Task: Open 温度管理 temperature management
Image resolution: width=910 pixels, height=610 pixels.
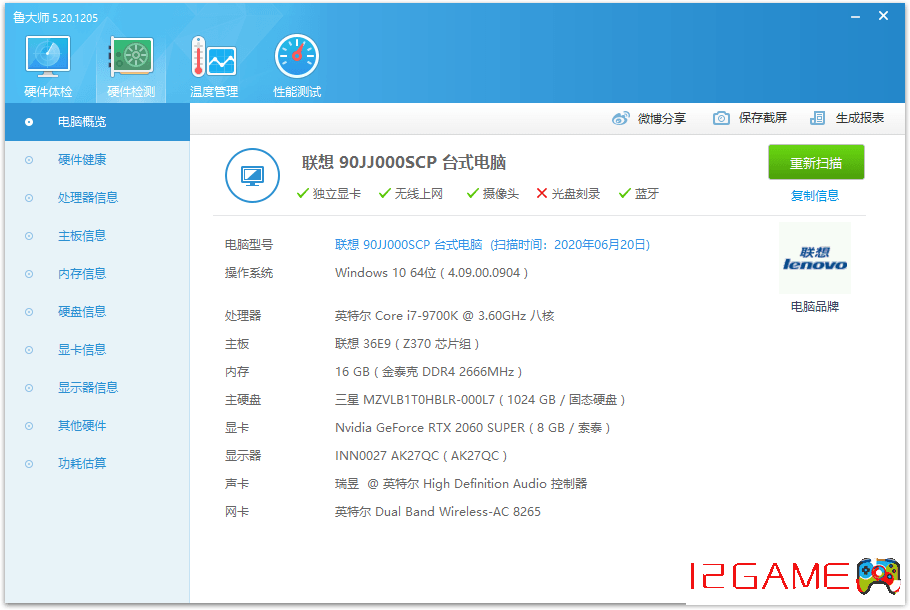Action: [214, 67]
